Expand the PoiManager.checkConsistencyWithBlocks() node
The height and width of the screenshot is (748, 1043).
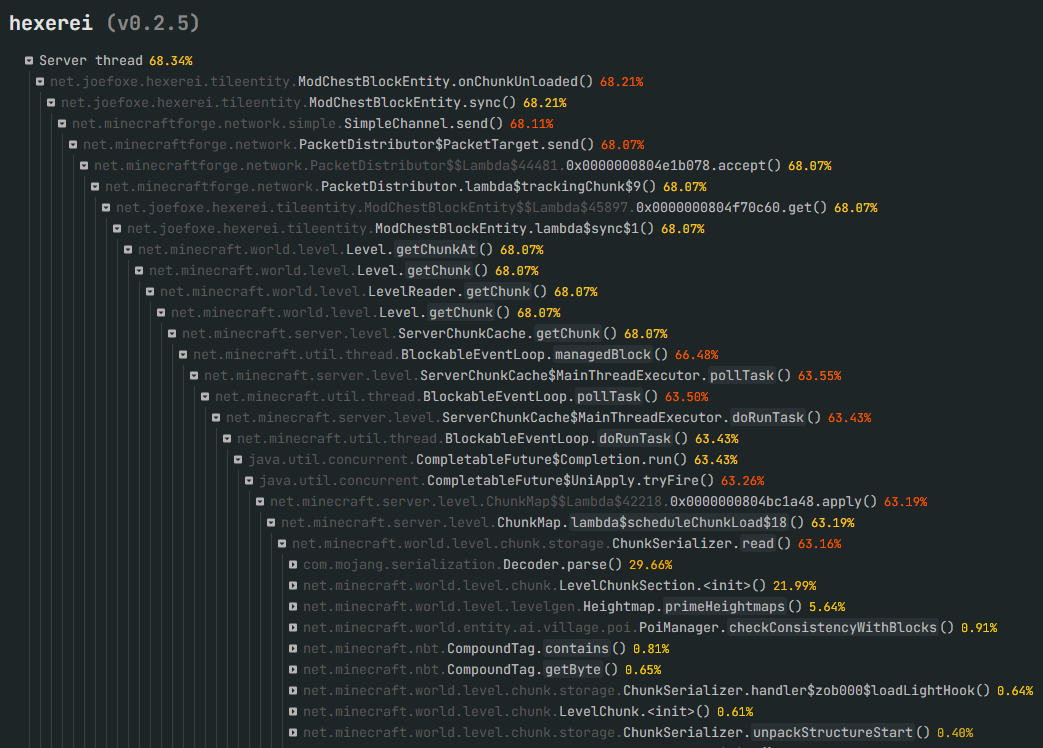(x=293, y=628)
